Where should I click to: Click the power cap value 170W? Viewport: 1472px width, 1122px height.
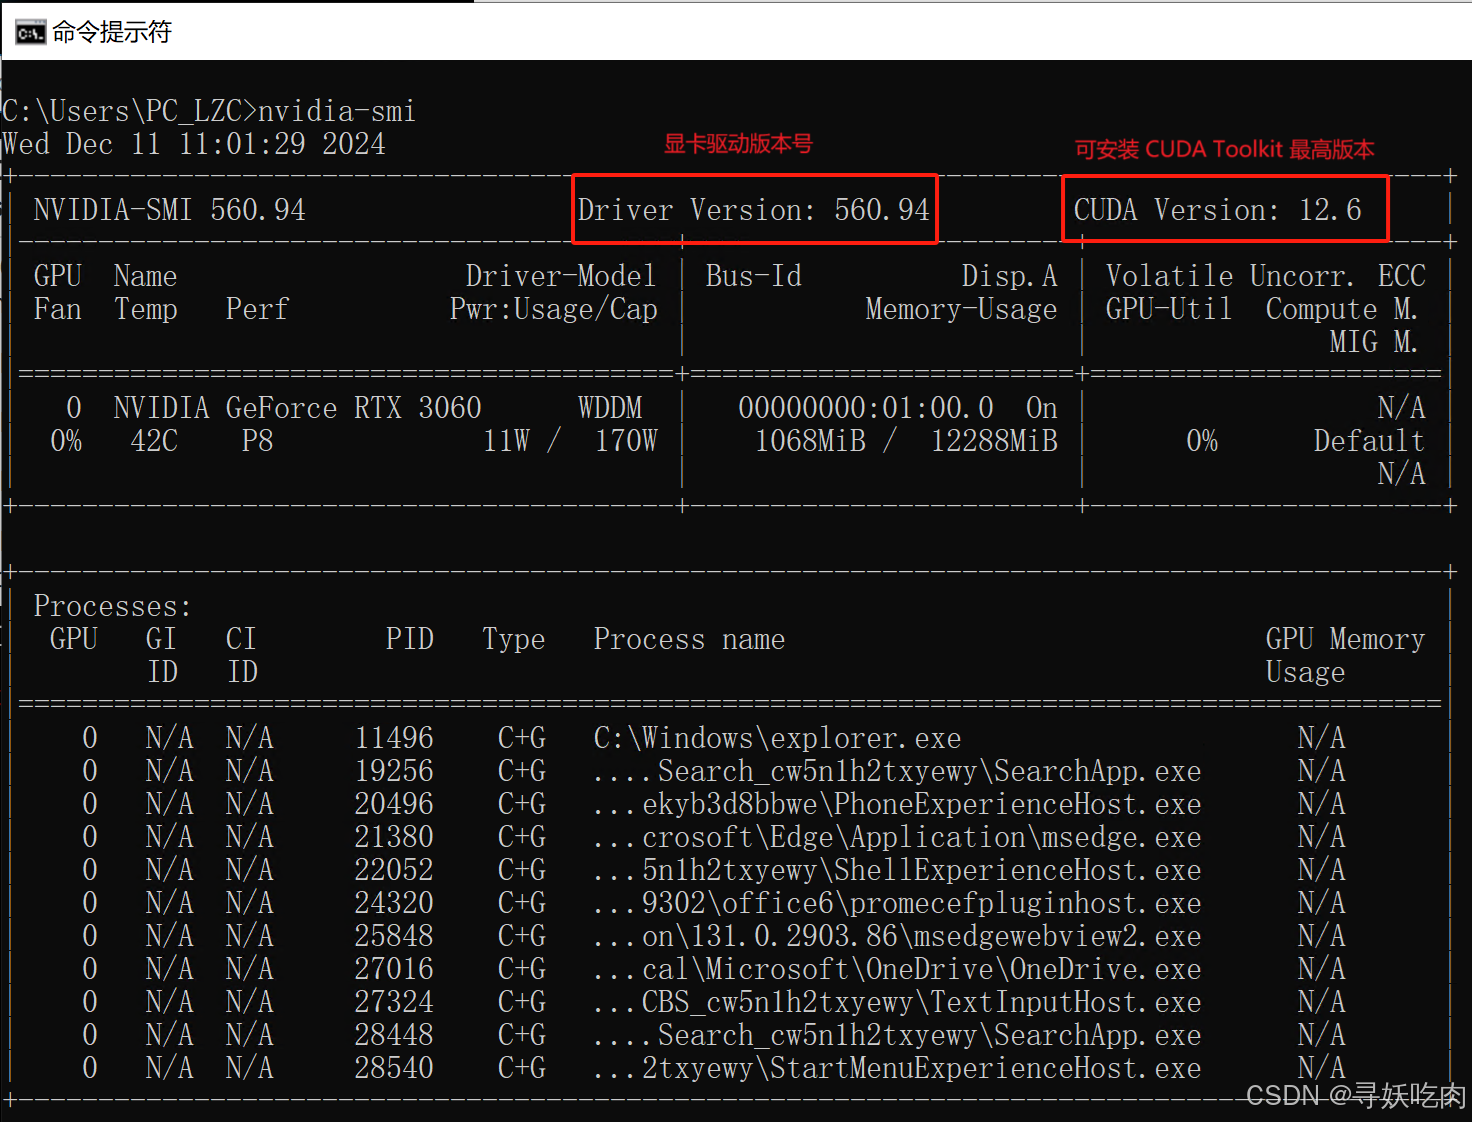626,441
